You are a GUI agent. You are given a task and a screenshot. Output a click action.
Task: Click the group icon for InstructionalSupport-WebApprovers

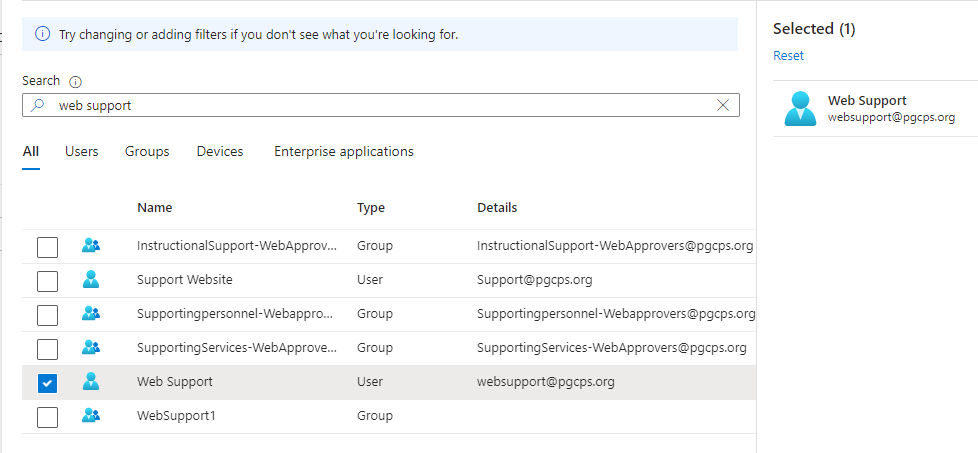pyautogui.click(x=91, y=246)
